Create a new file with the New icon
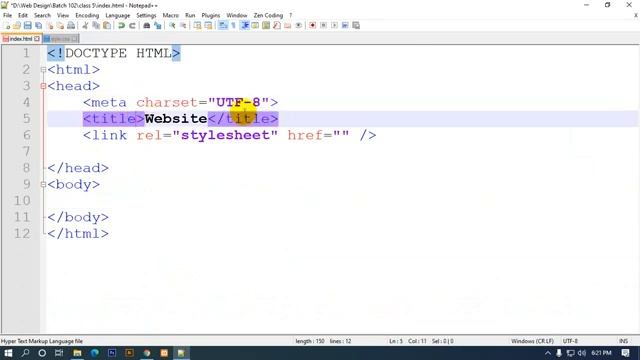Viewport: 640px width, 360px height. [x=7, y=25]
